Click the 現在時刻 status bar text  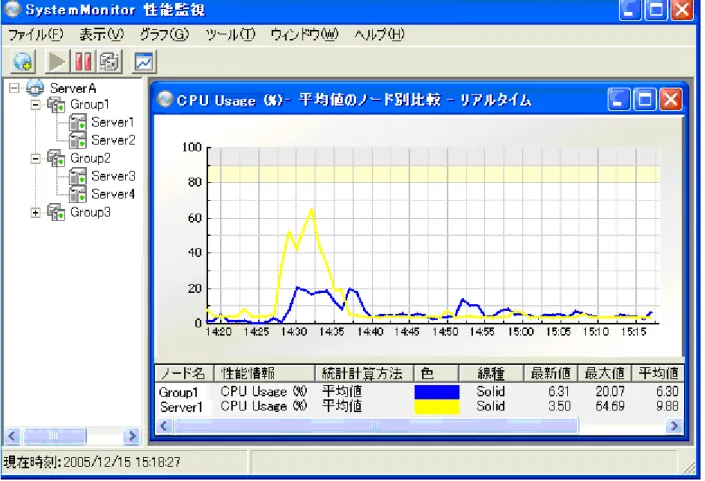[92, 462]
